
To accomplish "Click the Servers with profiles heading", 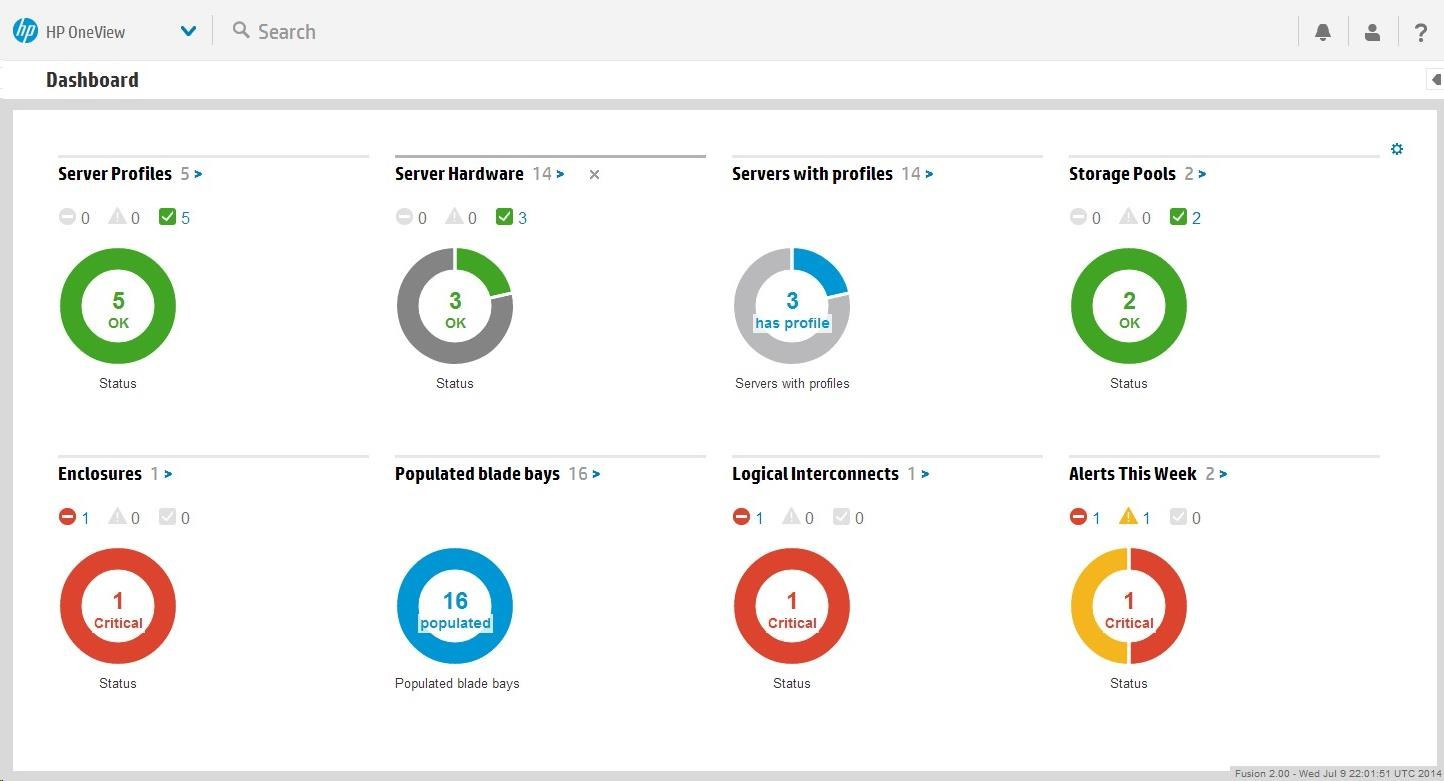I will click(x=812, y=174).
